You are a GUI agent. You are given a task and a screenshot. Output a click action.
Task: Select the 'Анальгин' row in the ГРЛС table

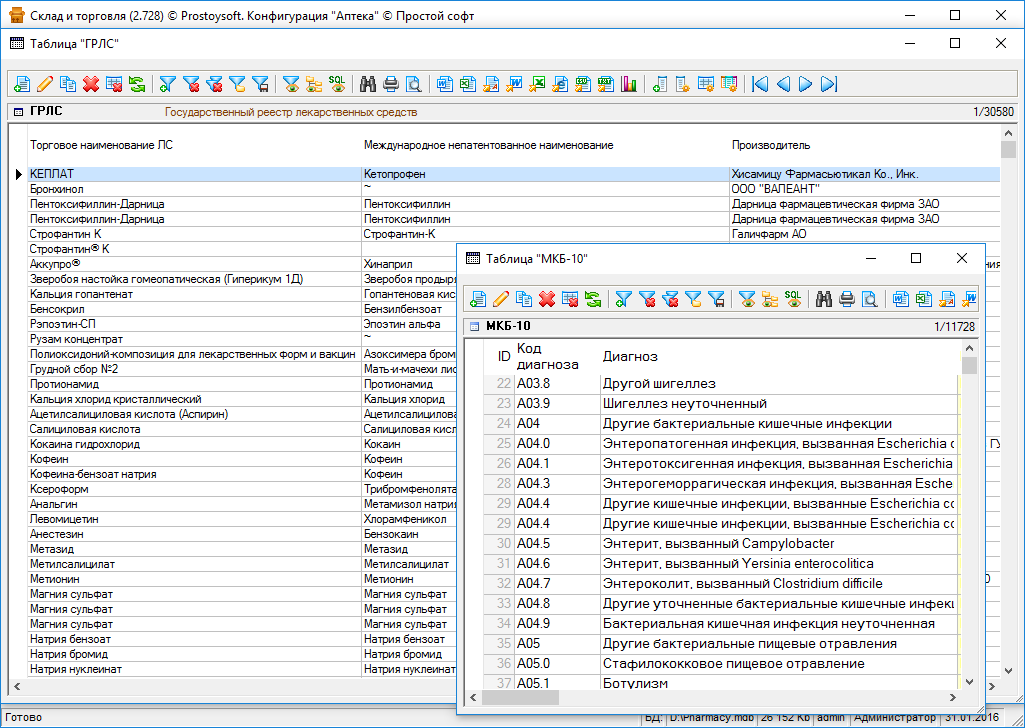[x=242, y=504]
